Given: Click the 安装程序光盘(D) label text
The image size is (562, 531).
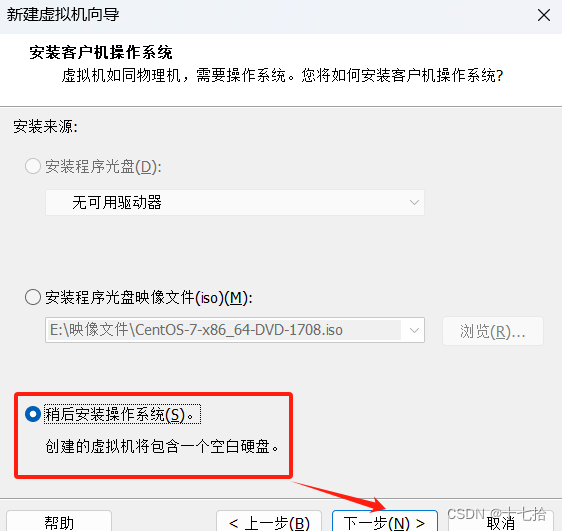Looking at the screenshot, I should click(x=103, y=167).
